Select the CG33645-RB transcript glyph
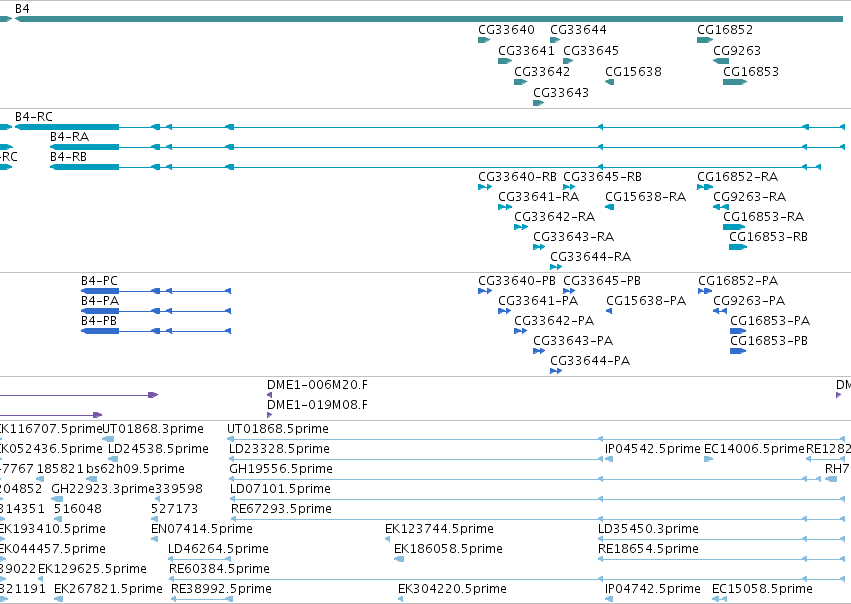Image resolution: width=851 pixels, height=604 pixels. 569,187
